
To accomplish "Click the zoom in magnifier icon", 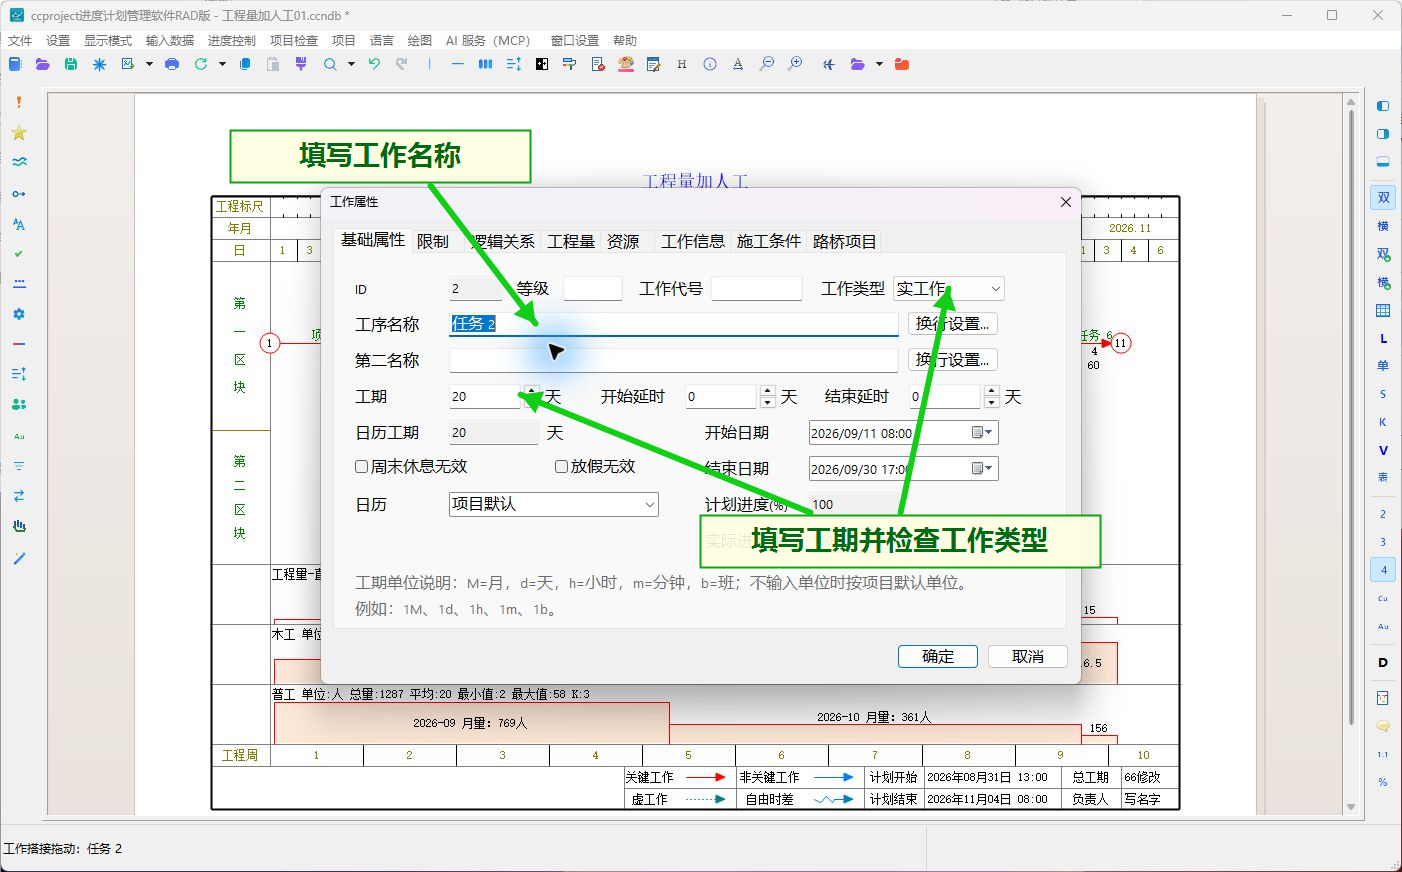I will [x=795, y=64].
